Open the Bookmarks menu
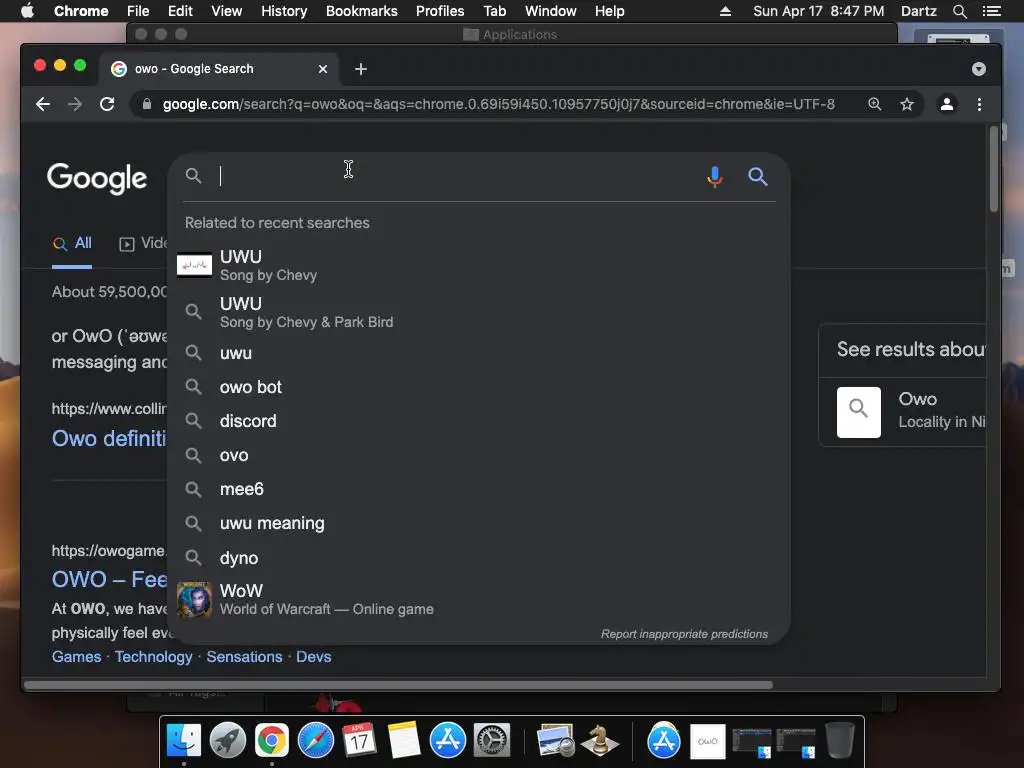The image size is (1024, 768). (362, 11)
